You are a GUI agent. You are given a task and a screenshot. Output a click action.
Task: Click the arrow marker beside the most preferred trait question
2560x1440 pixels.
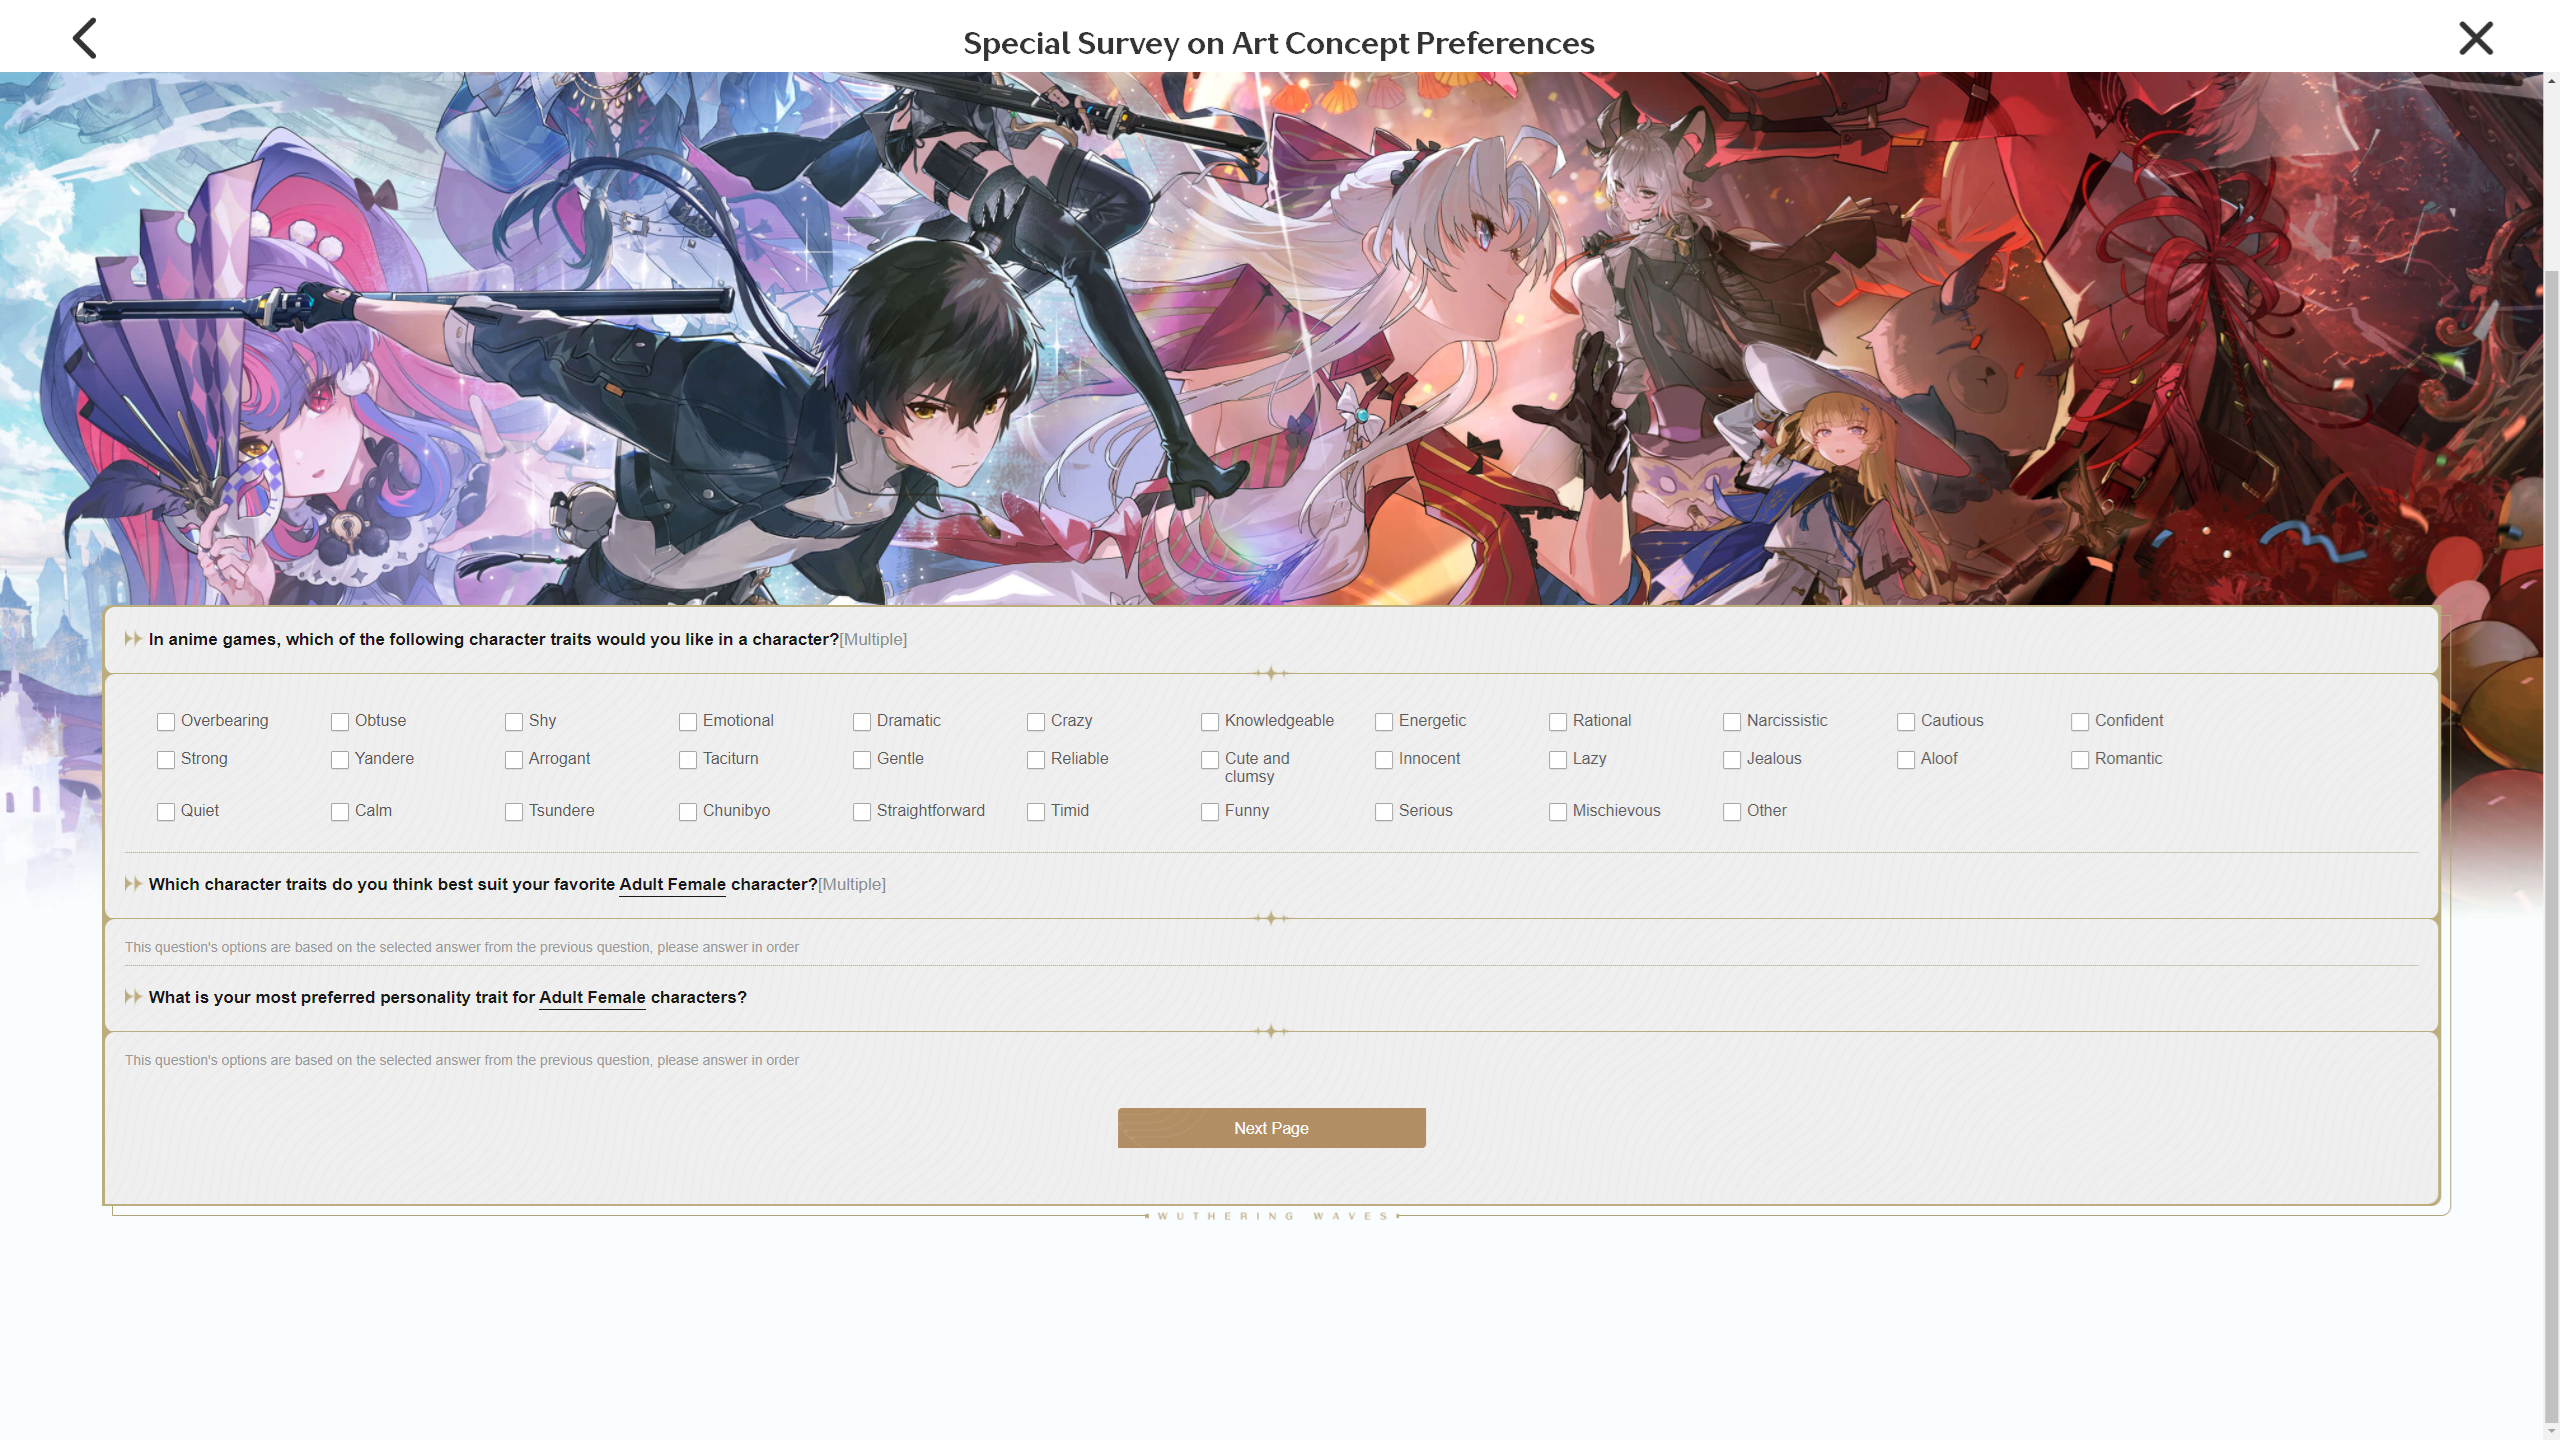(x=132, y=997)
